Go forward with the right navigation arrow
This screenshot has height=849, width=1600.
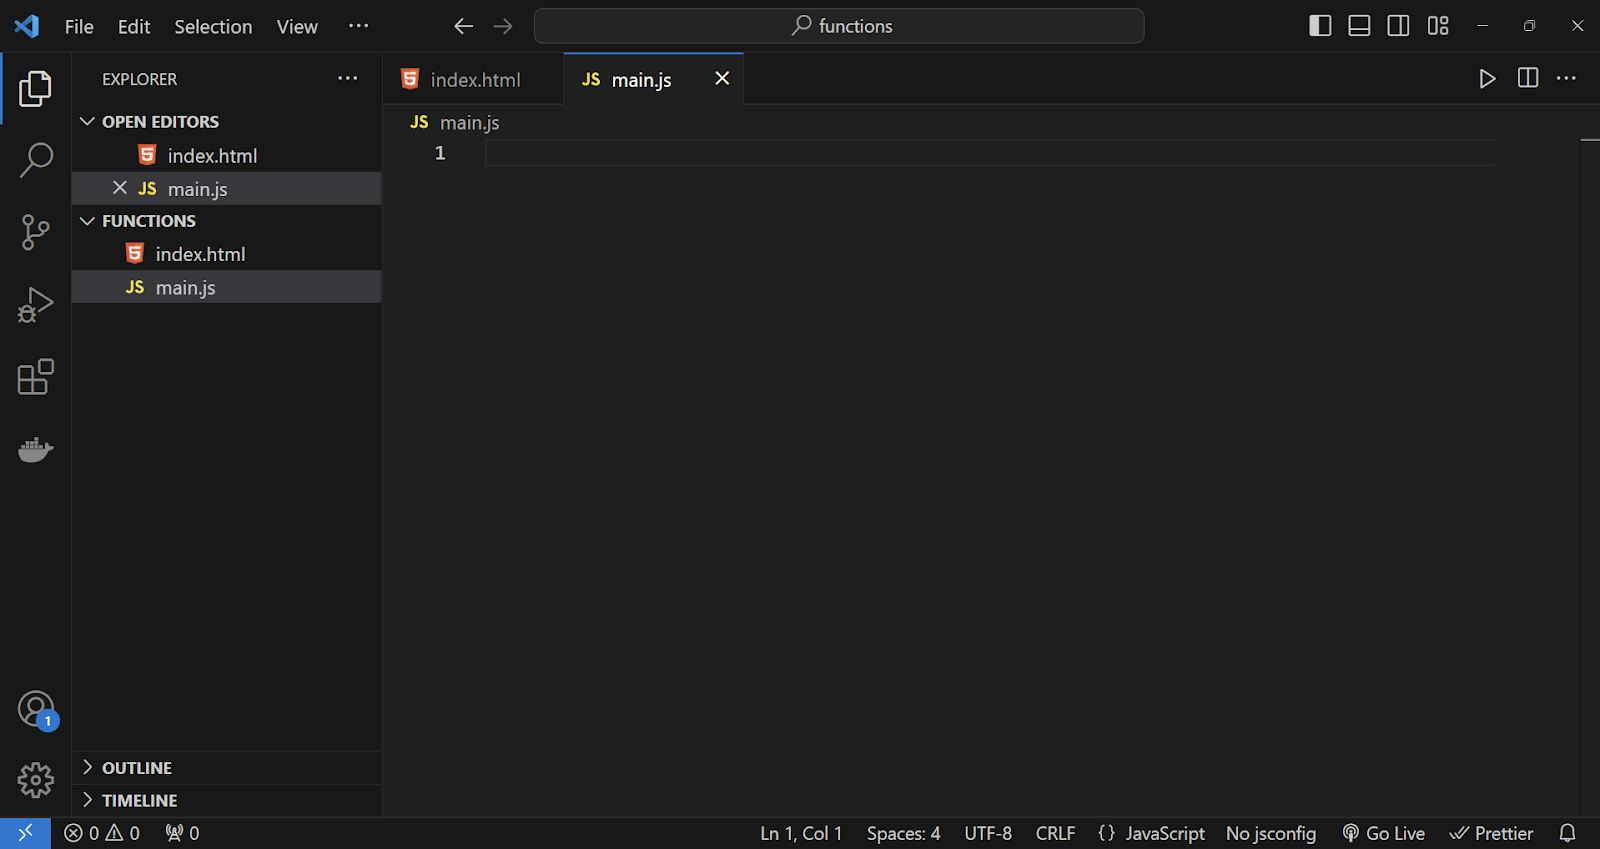tap(503, 26)
